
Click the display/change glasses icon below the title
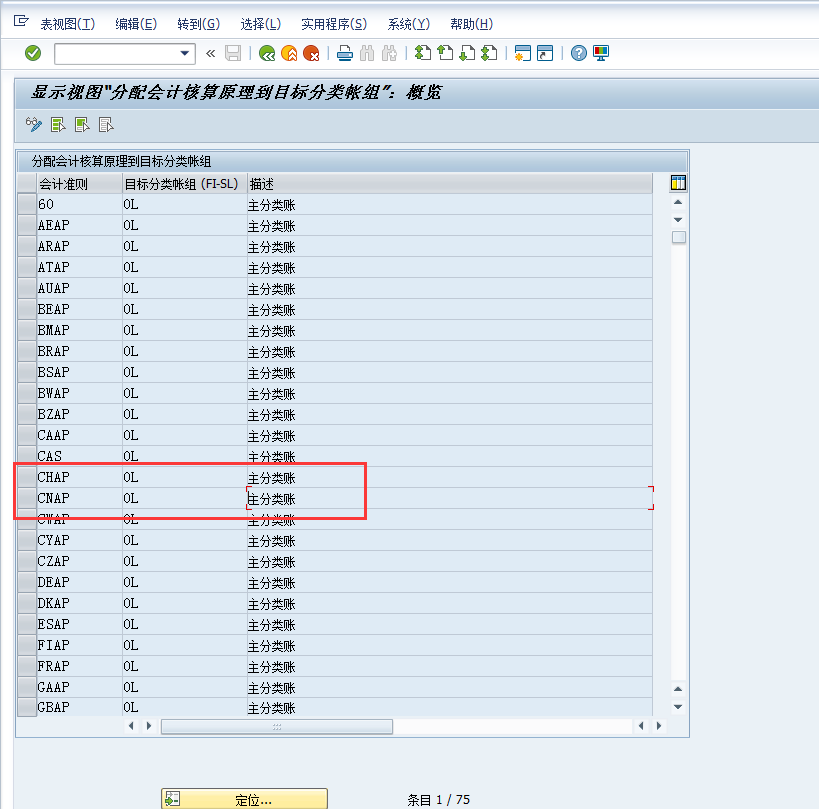click(32, 124)
